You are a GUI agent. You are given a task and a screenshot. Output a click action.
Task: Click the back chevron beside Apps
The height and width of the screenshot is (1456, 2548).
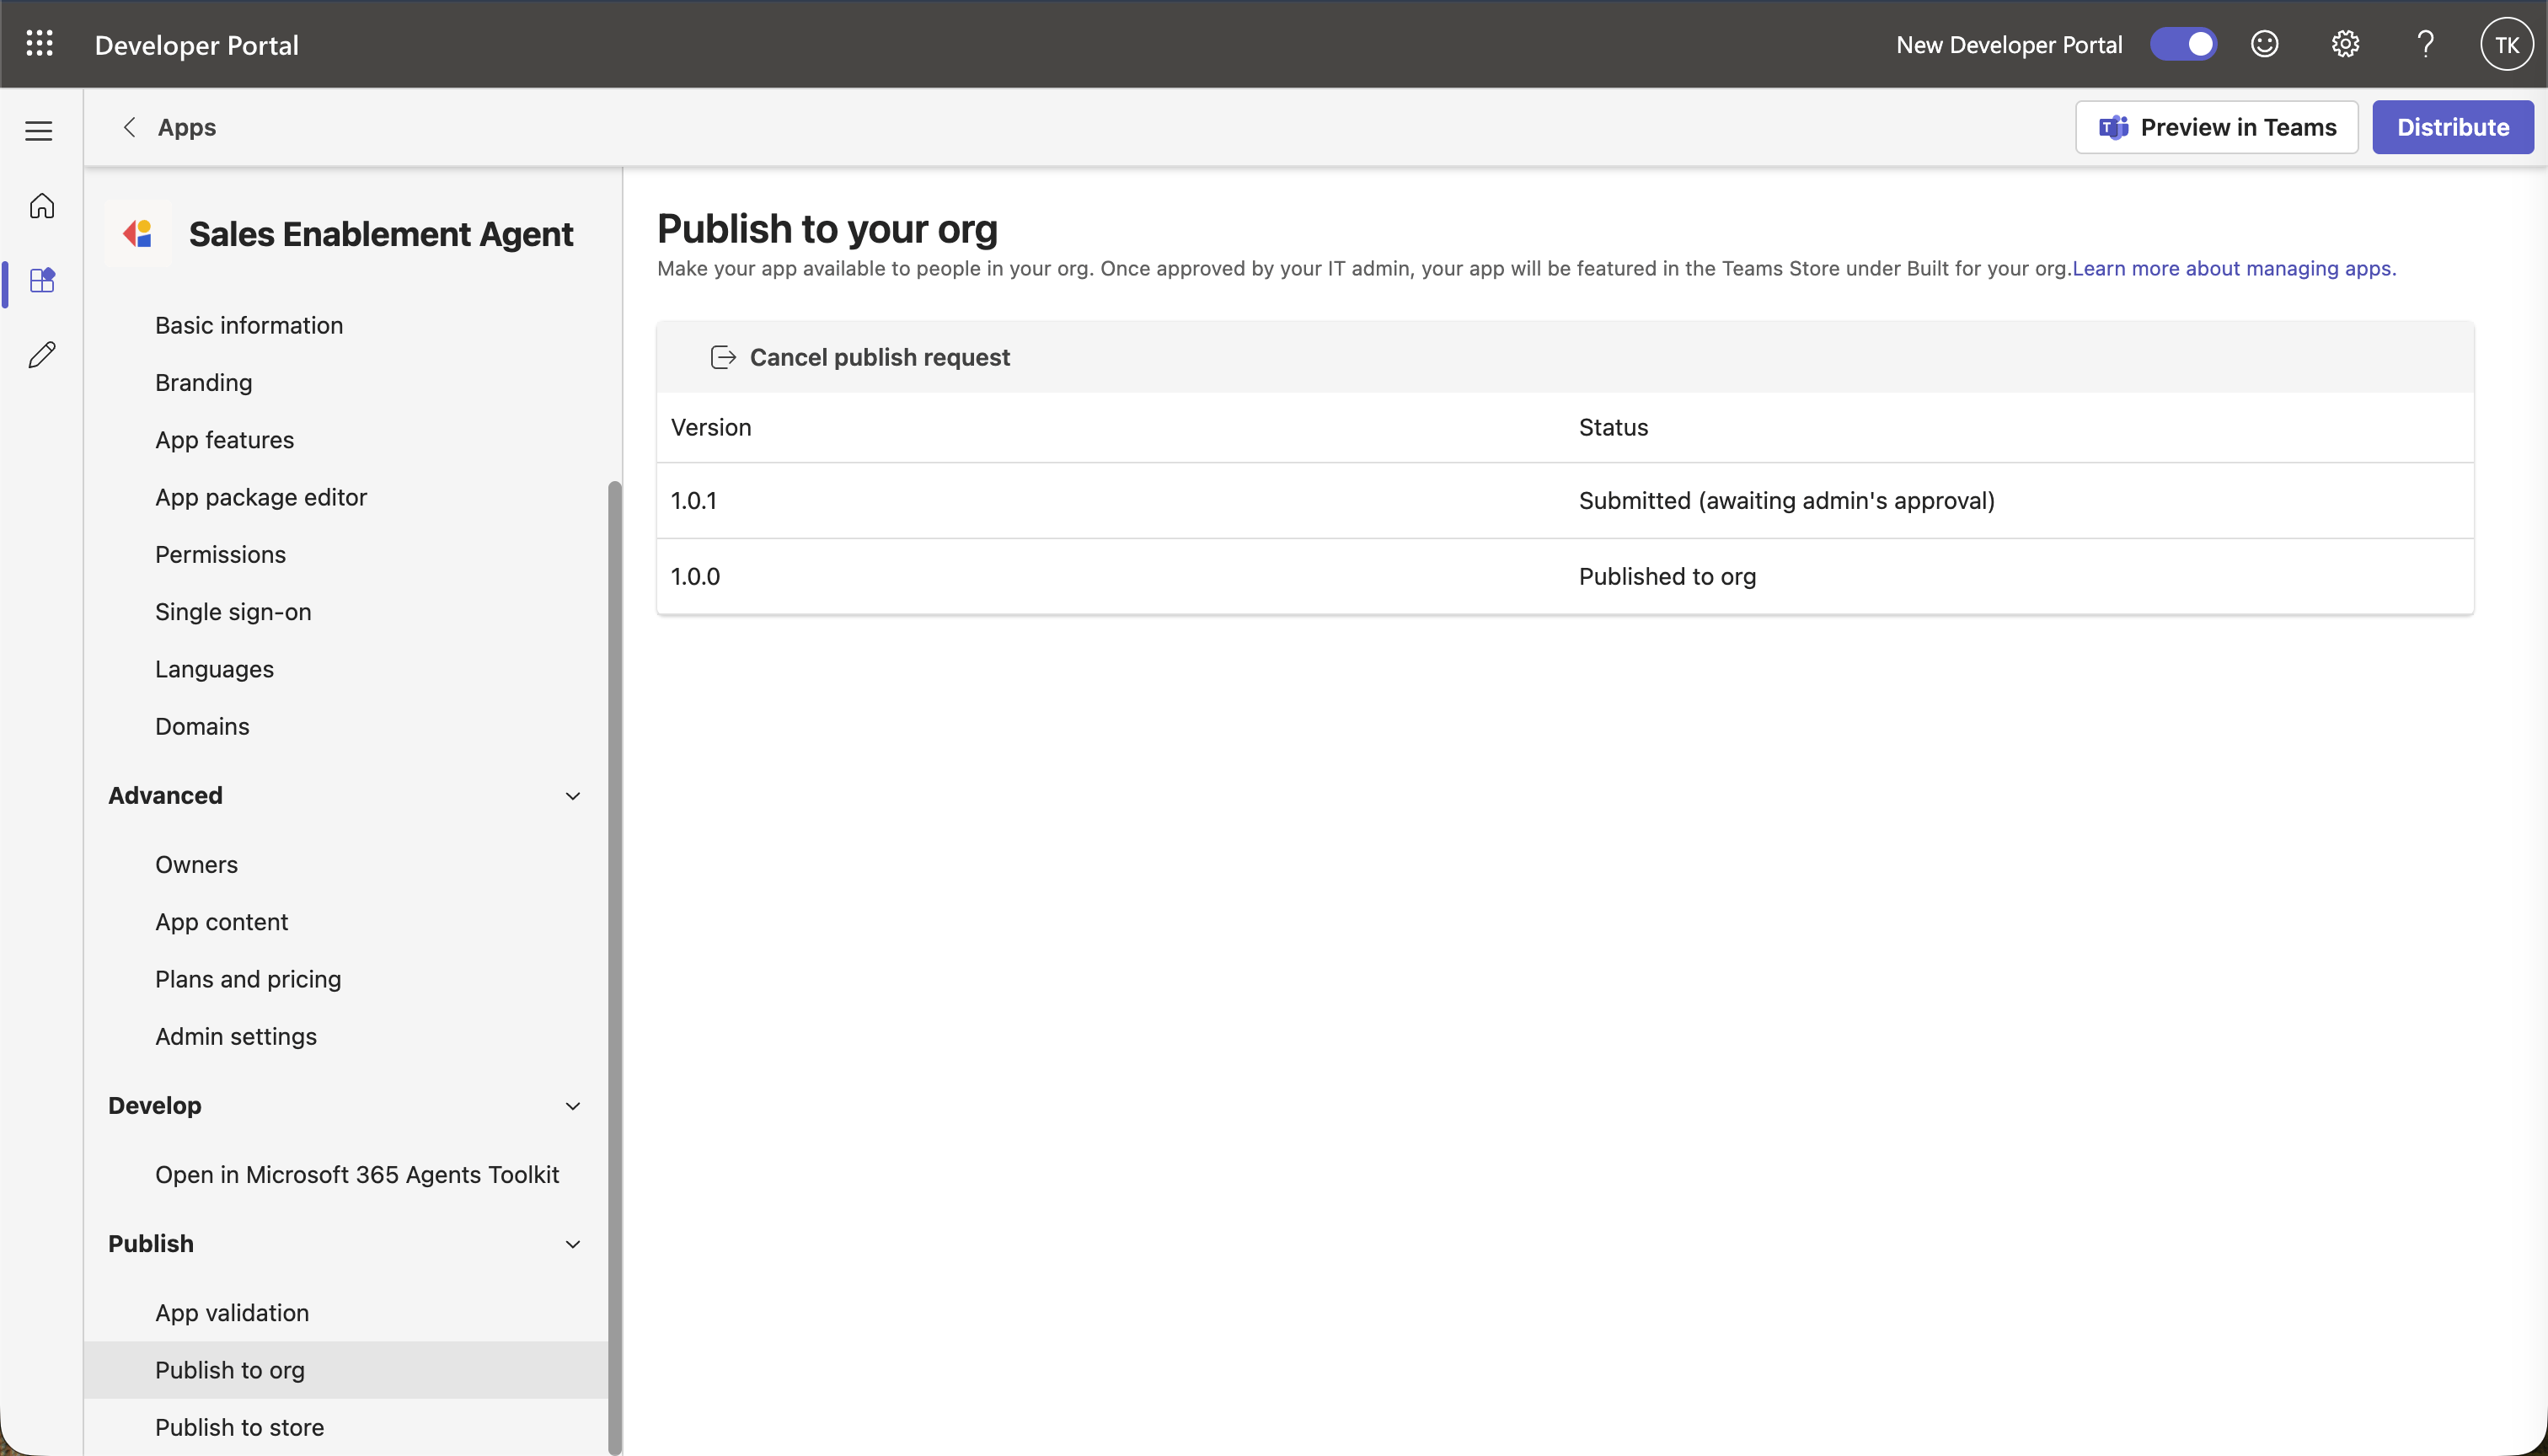pyautogui.click(x=129, y=127)
